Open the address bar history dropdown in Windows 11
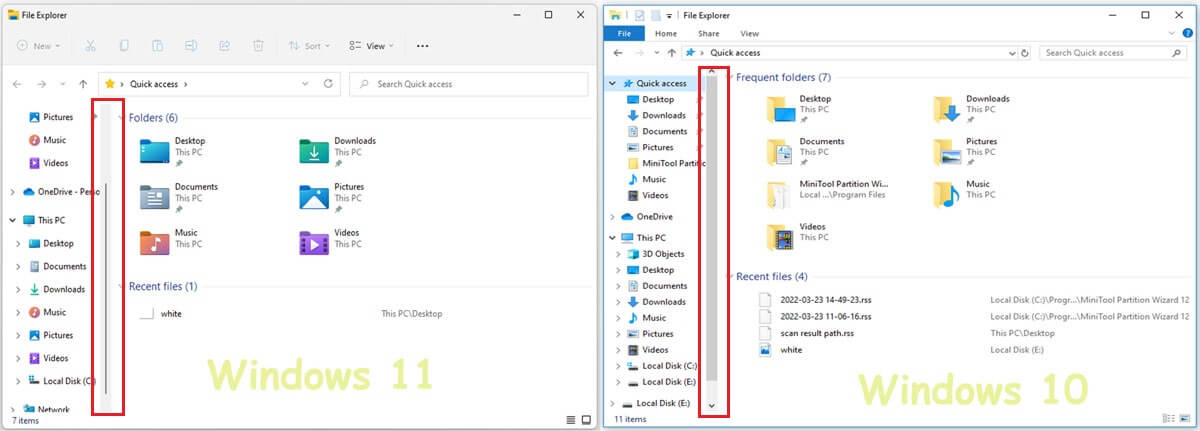 coord(305,84)
